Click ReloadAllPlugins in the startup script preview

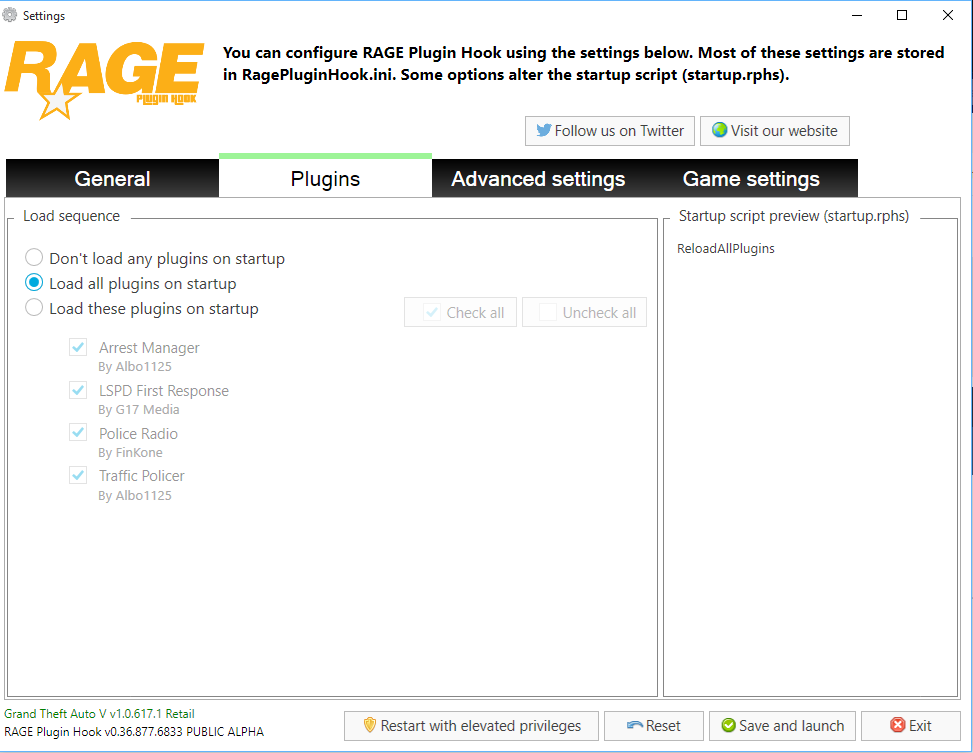point(725,248)
